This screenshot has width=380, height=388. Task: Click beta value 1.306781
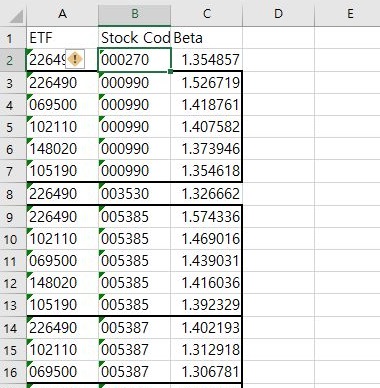[206, 372]
